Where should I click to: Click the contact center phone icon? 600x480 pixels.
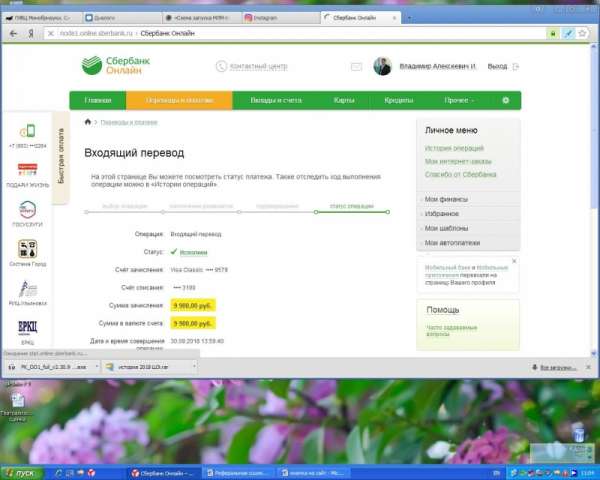pos(221,66)
